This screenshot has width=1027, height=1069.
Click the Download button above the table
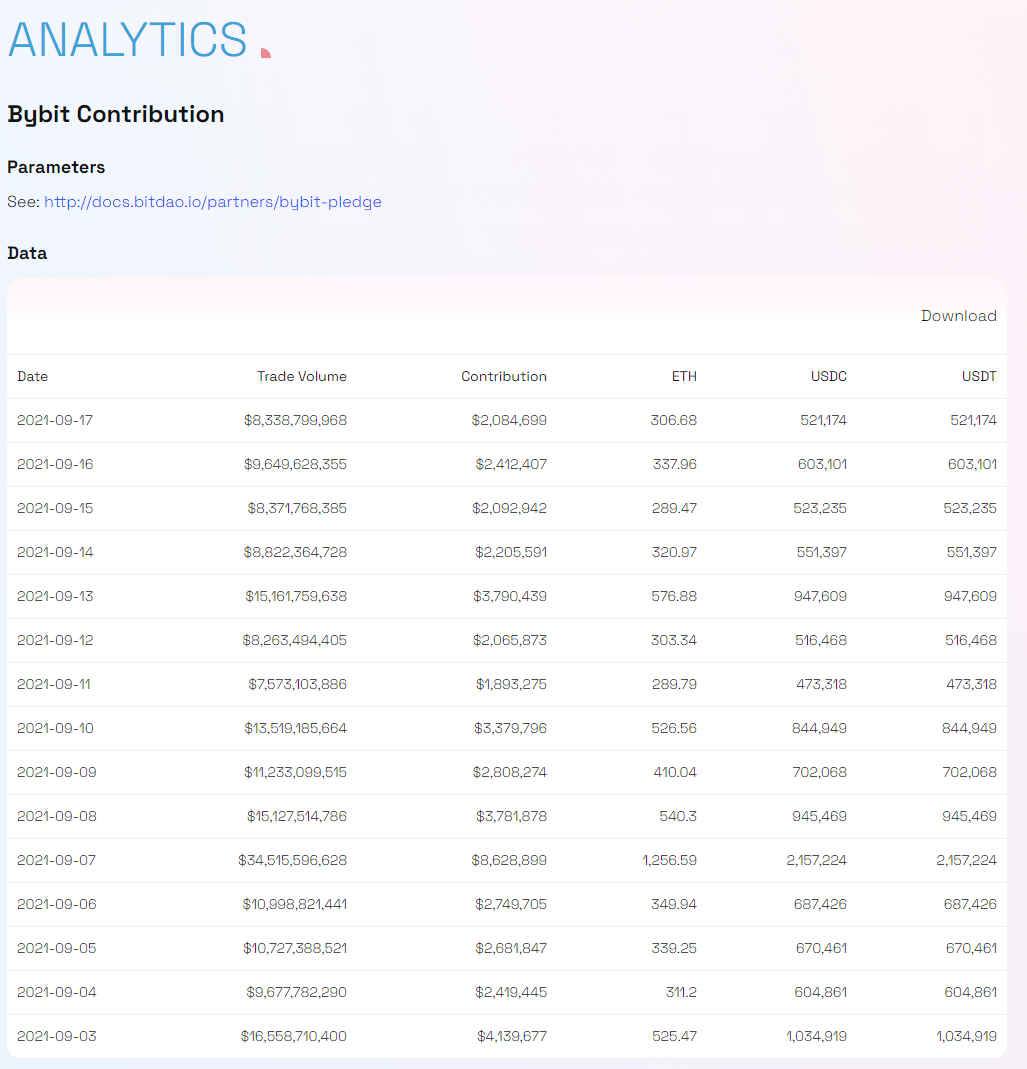point(959,316)
